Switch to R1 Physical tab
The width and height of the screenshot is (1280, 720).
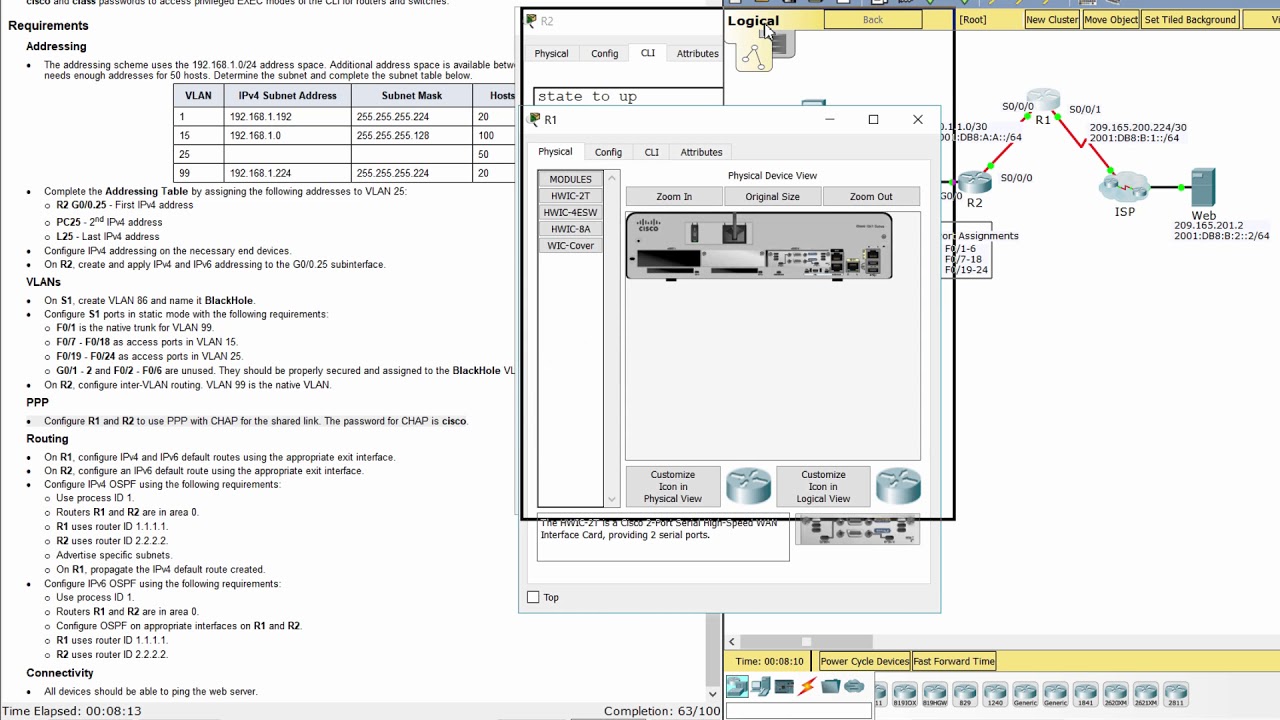555,152
